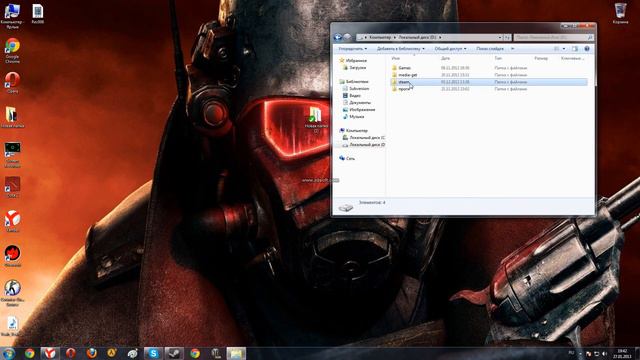Click the Explorer search field
This screenshot has width=640, height=360.
coord(553,37)
